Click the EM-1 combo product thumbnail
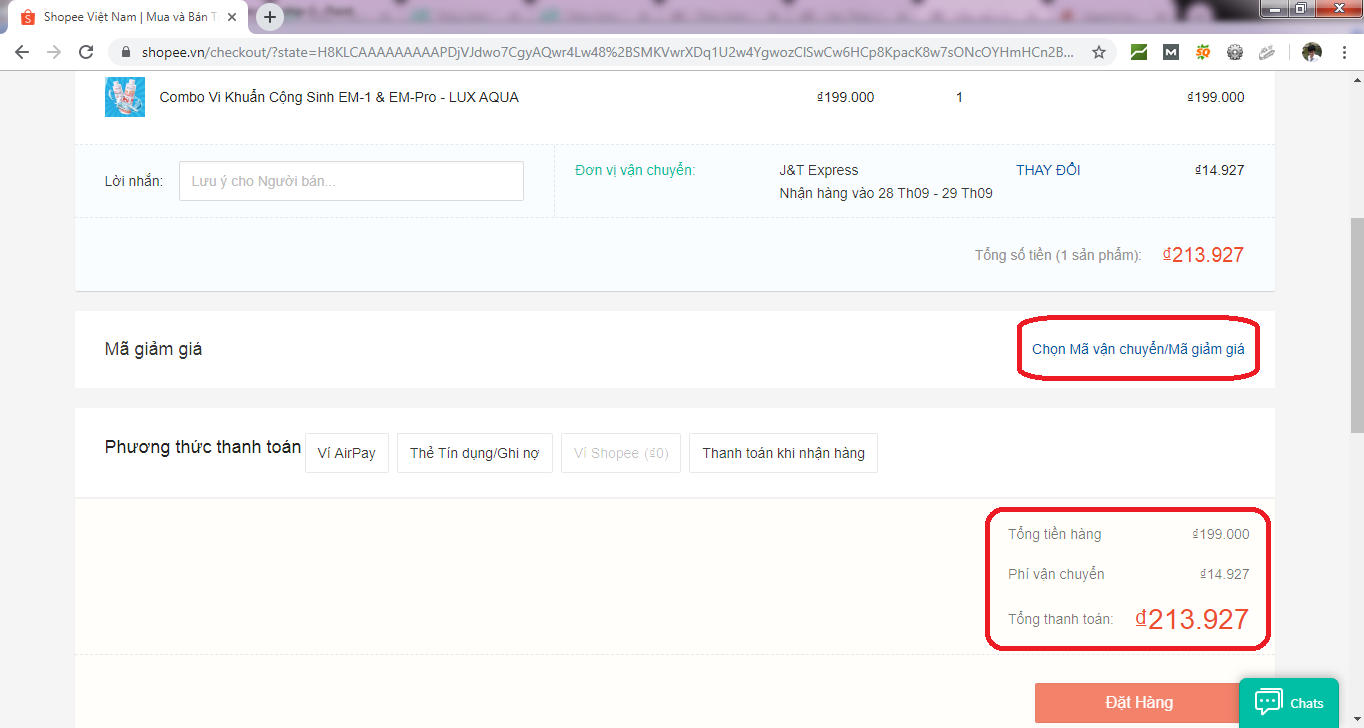 125,97
